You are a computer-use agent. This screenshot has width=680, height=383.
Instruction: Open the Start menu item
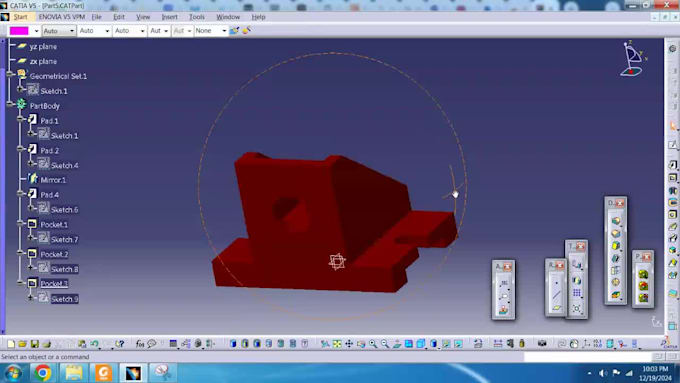pyautogui.click(x=20, y=17)
